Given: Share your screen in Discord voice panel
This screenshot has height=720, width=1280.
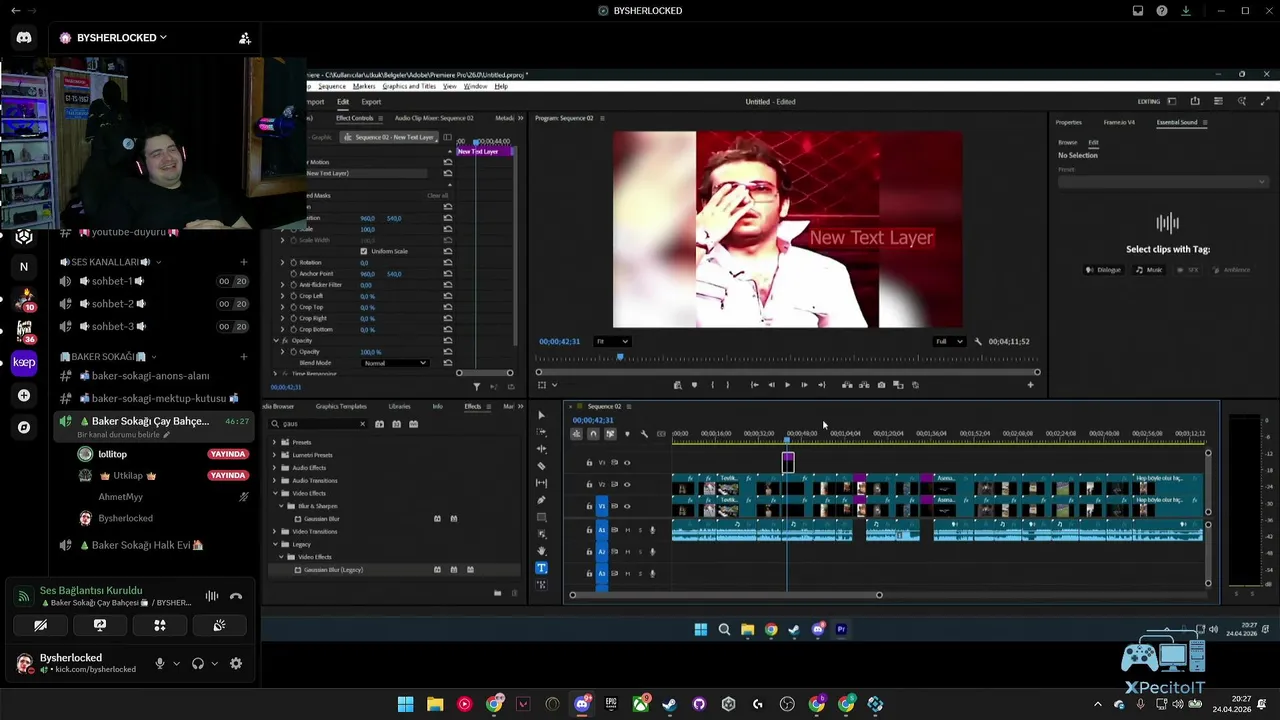Looking at the screenshot, I should tap(100, 625).
